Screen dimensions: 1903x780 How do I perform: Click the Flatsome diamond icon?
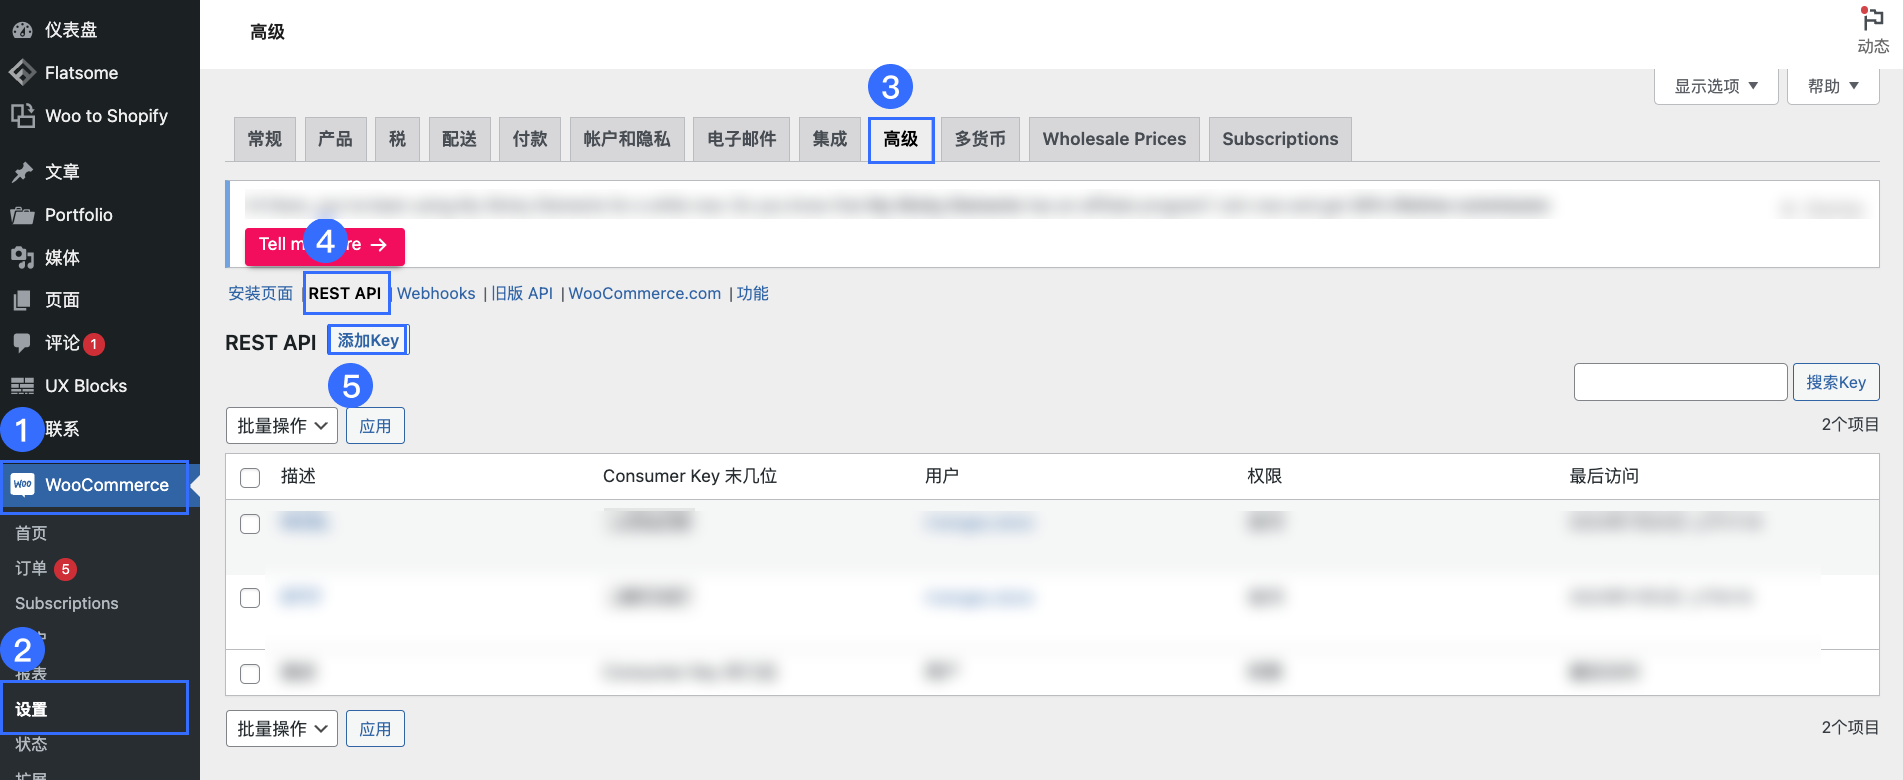pyautogui.click(x=22, y=72)
